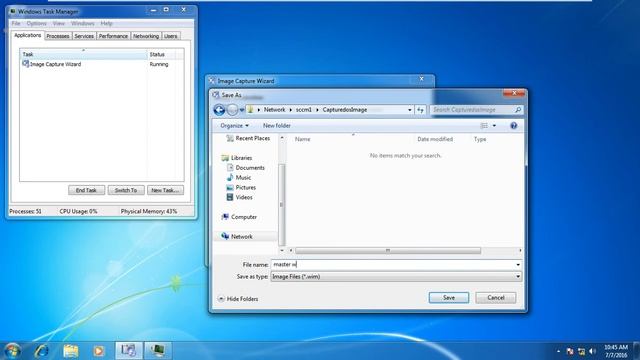This screenshot has height=360, width=640.
Task: Create a New folder
Action: pos(277,126)
